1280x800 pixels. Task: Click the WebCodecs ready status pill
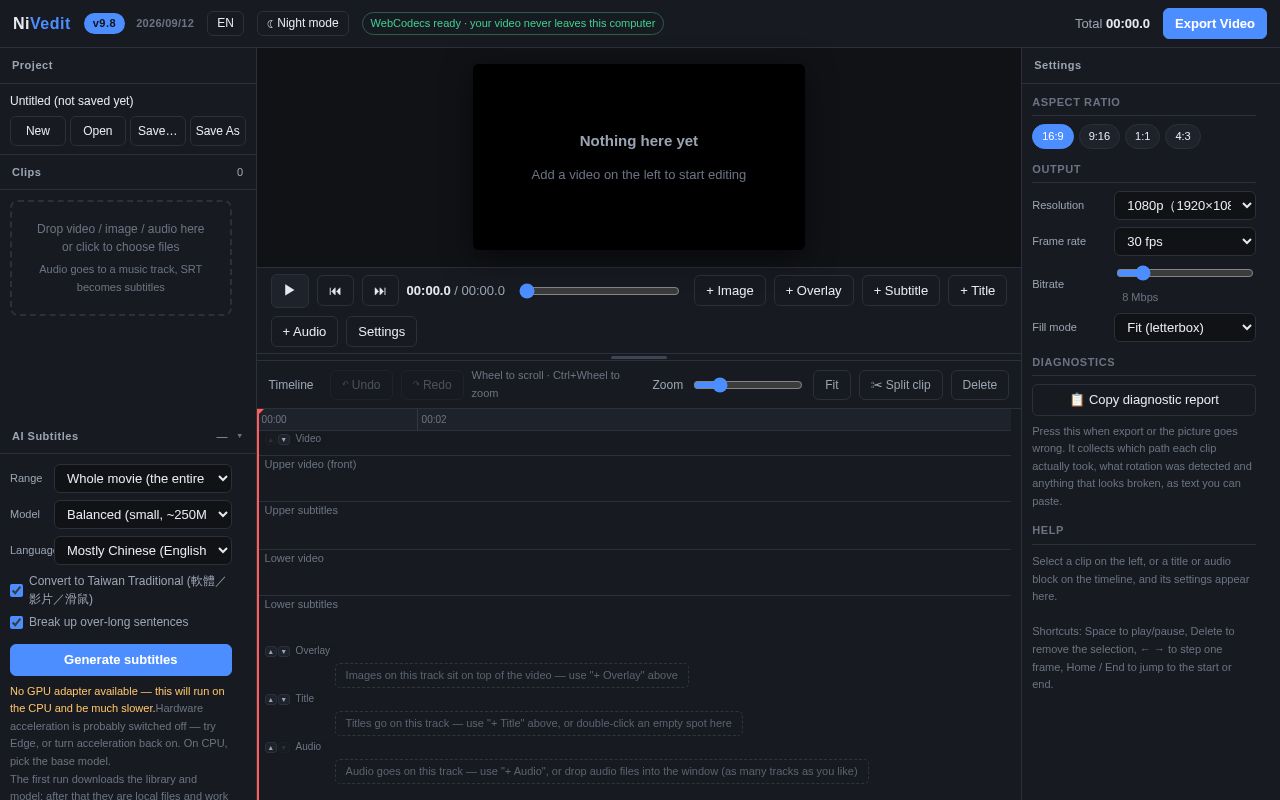click(x=513, y=23)
